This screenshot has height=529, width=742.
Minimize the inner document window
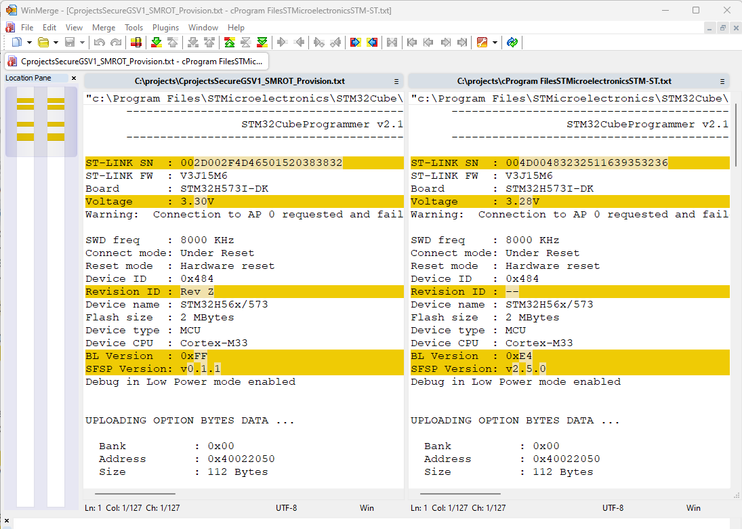709,28
